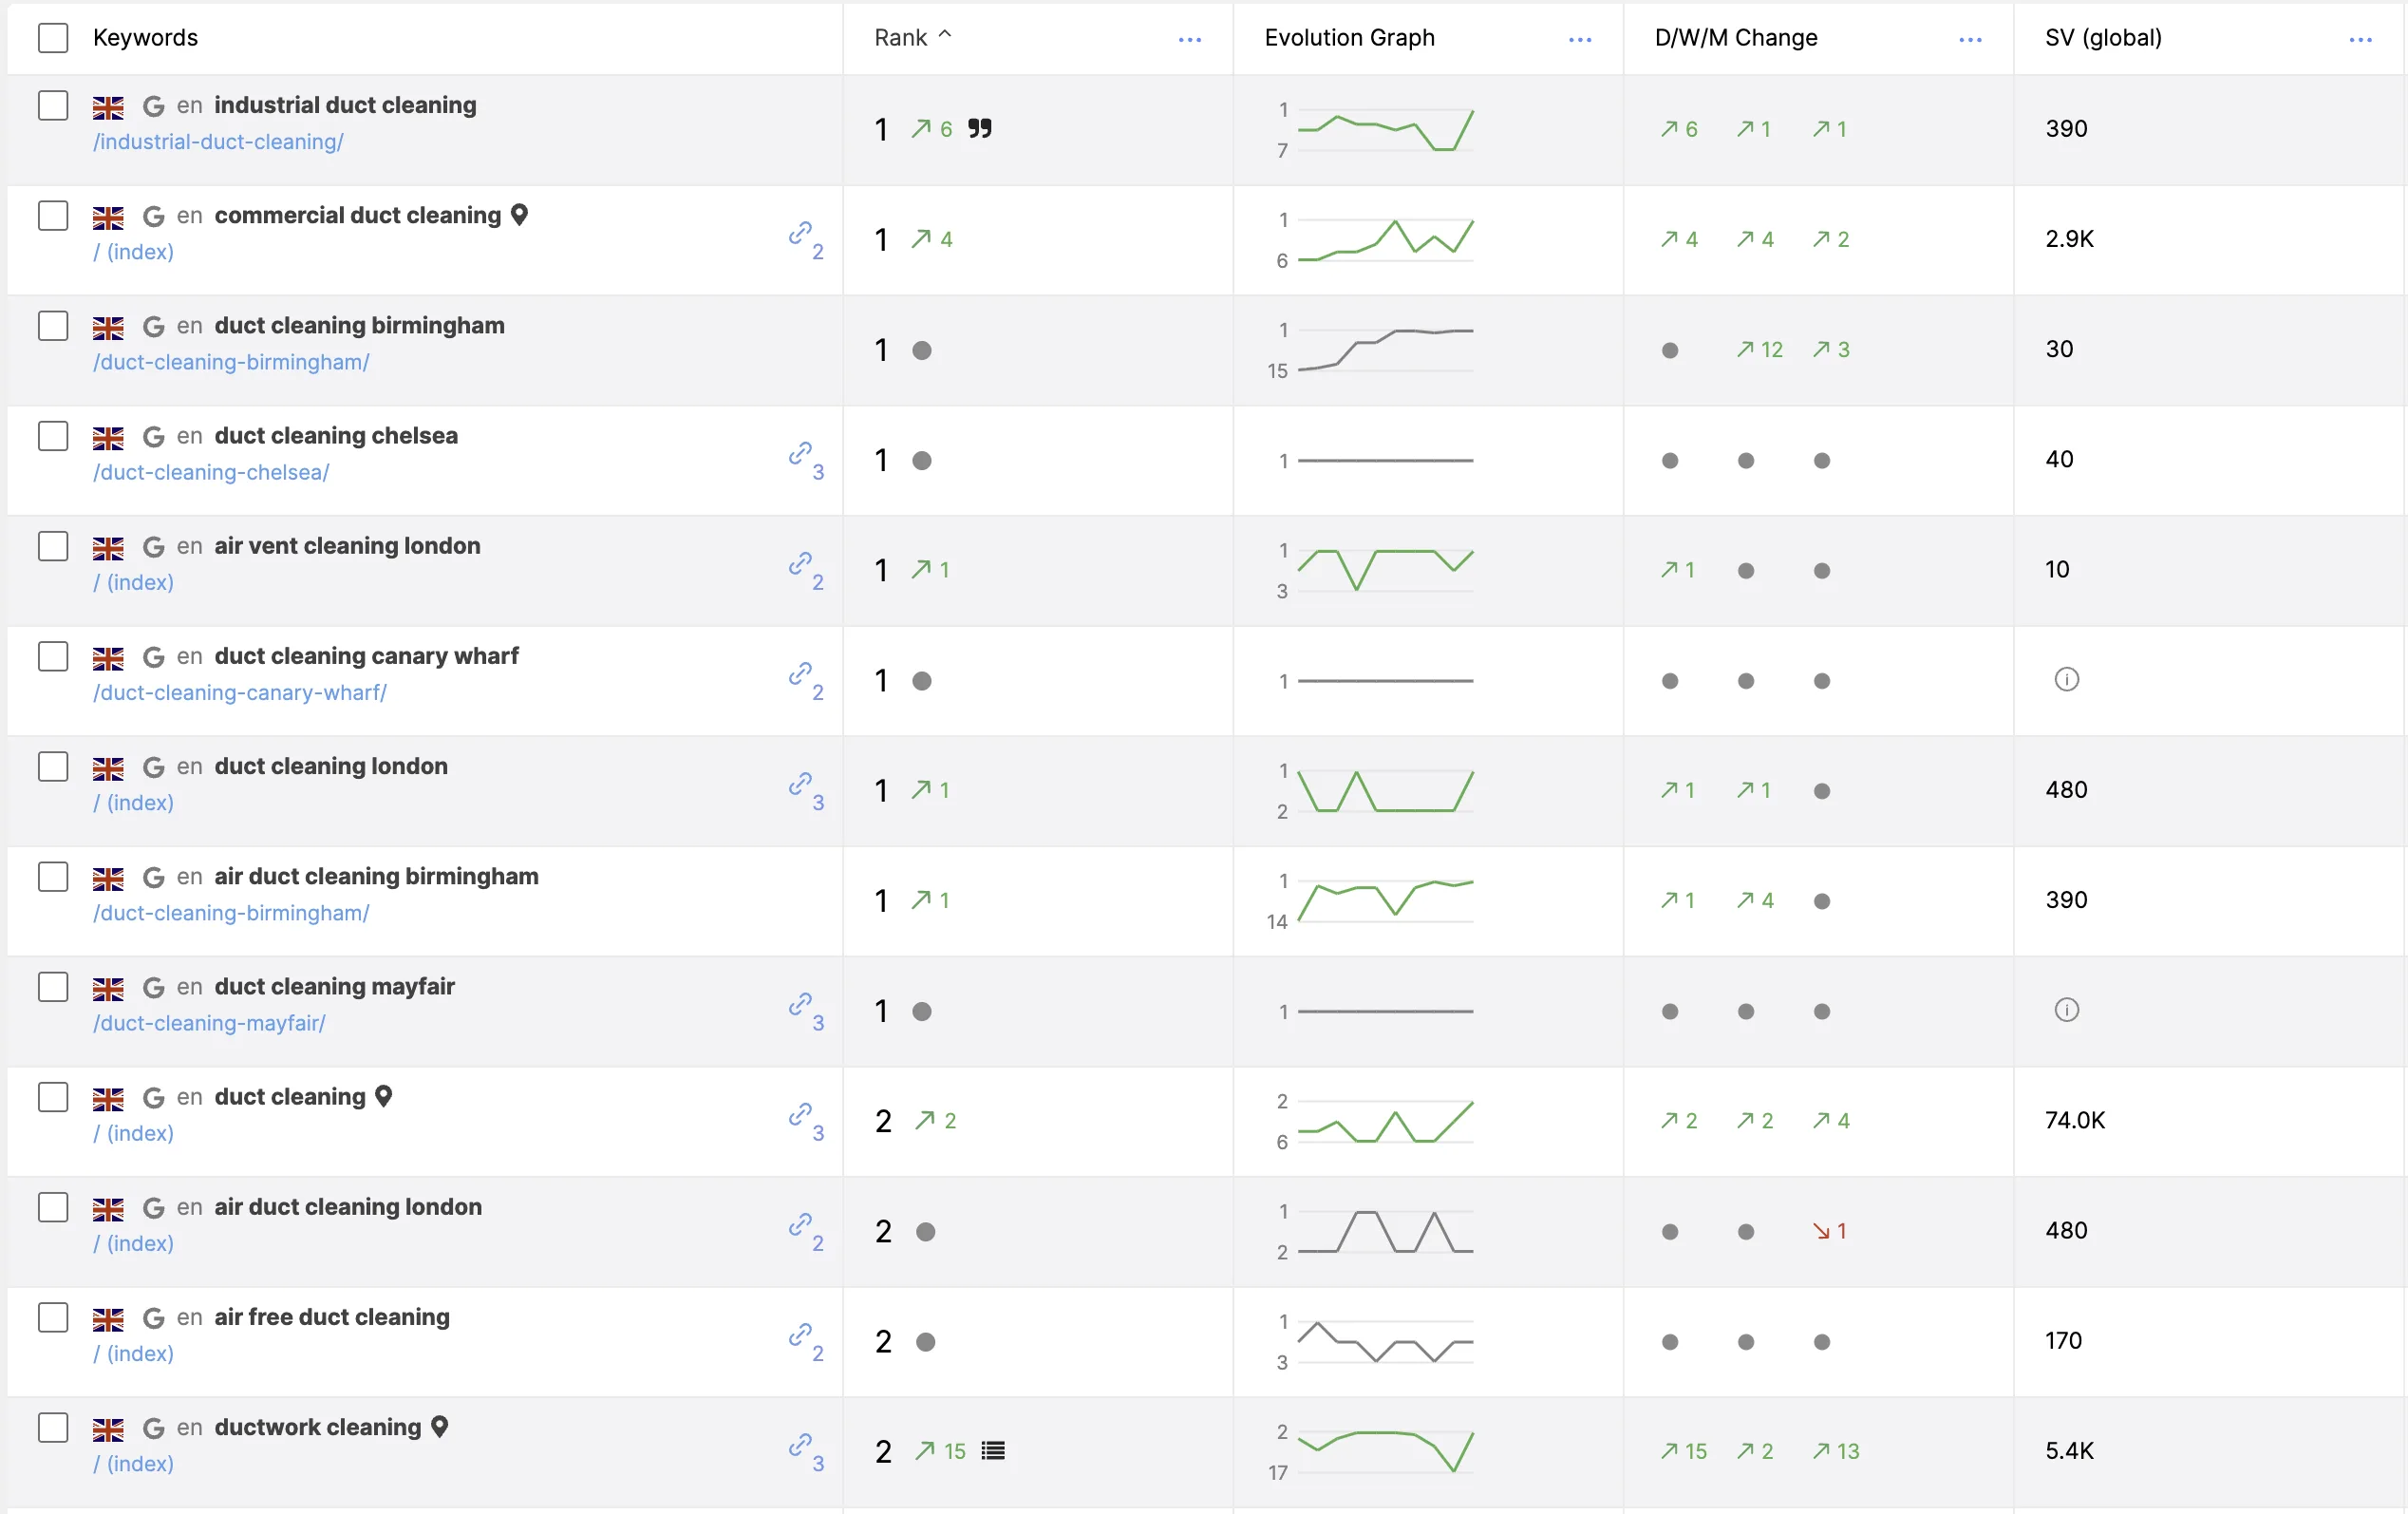2408x1514 pixels.
Task: Click keyword text air free duct cleaning
Action: (x=332, y=1317)
